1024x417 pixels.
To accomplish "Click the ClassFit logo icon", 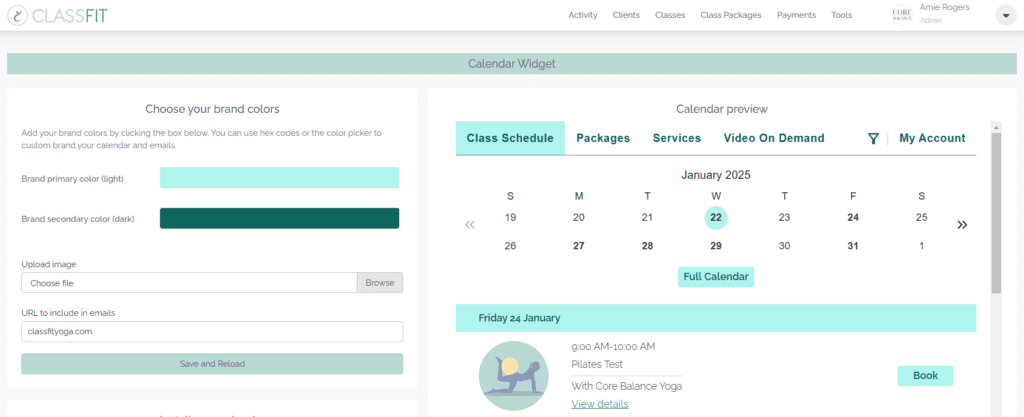I will [x=21, y=15].
